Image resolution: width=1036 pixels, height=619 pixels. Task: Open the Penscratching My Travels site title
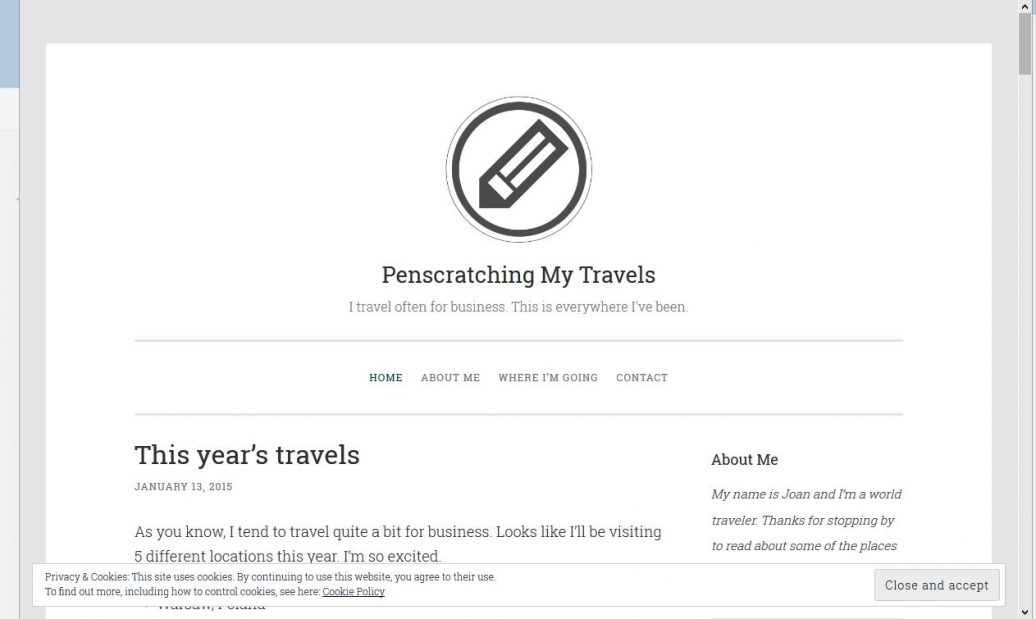pos(518,275)
